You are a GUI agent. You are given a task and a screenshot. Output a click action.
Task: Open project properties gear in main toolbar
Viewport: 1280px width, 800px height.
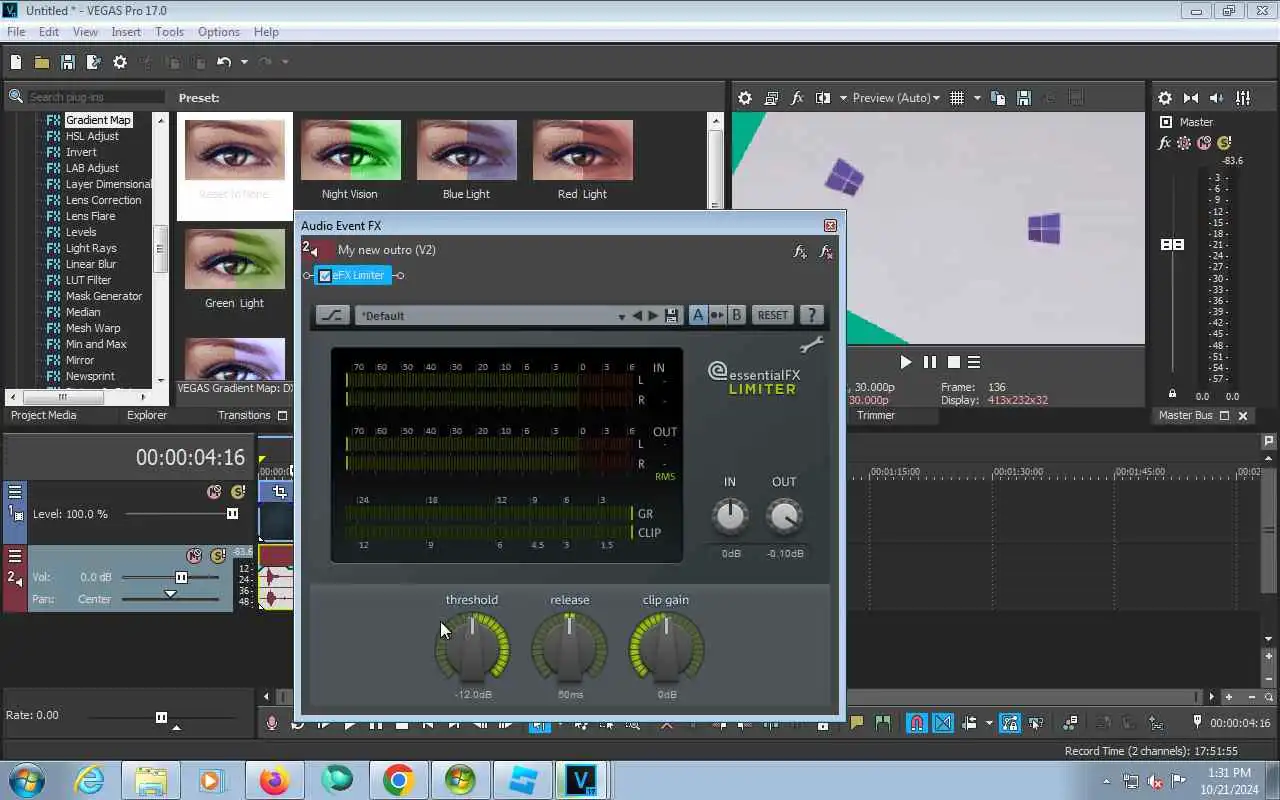pyautogui.click(x=120, y=62)
